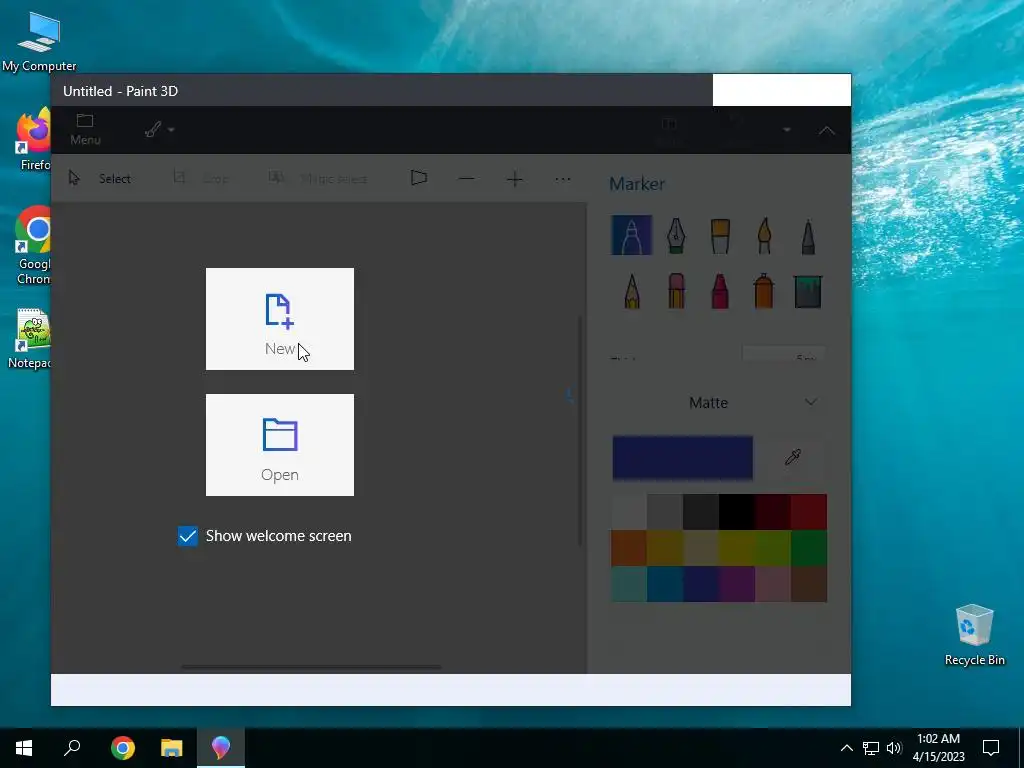Click the current color dark blue box
Viewport: 1024px width, 768px height.
tap(682, 457)
